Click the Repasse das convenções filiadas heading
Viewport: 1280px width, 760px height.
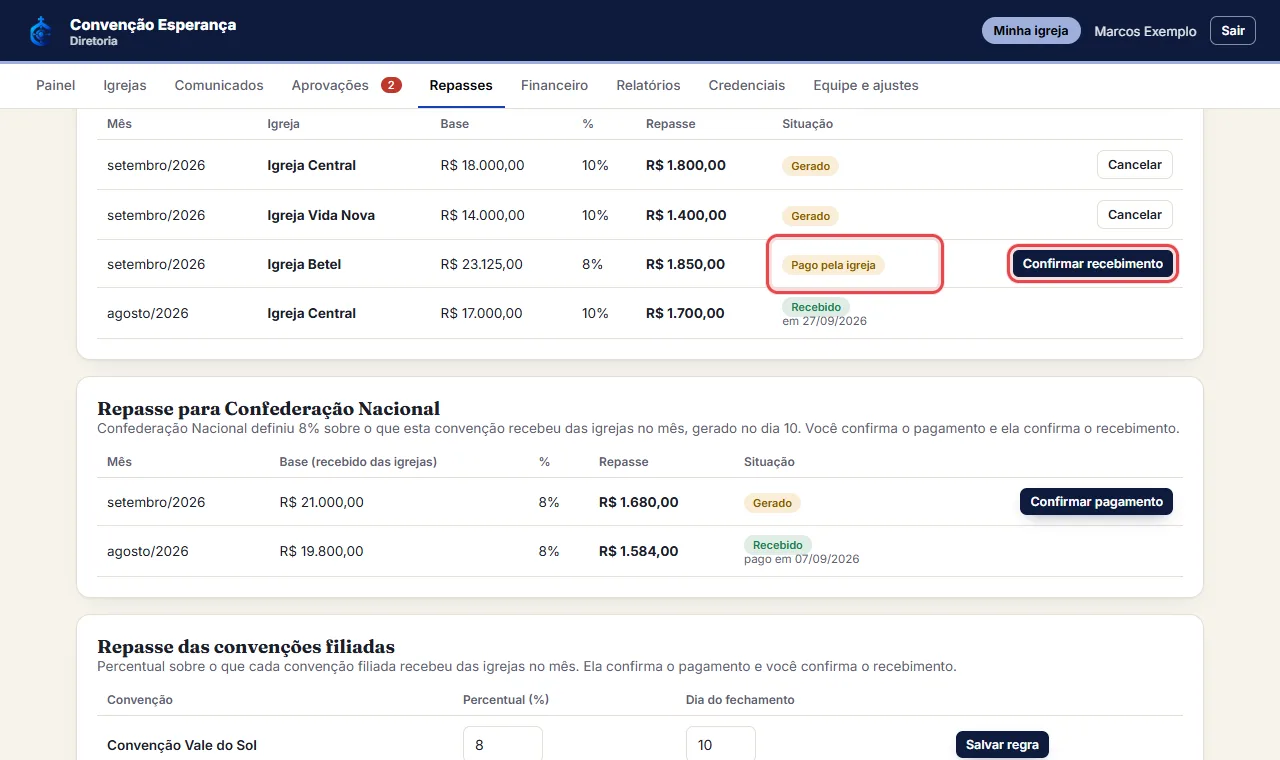(246, 646)
